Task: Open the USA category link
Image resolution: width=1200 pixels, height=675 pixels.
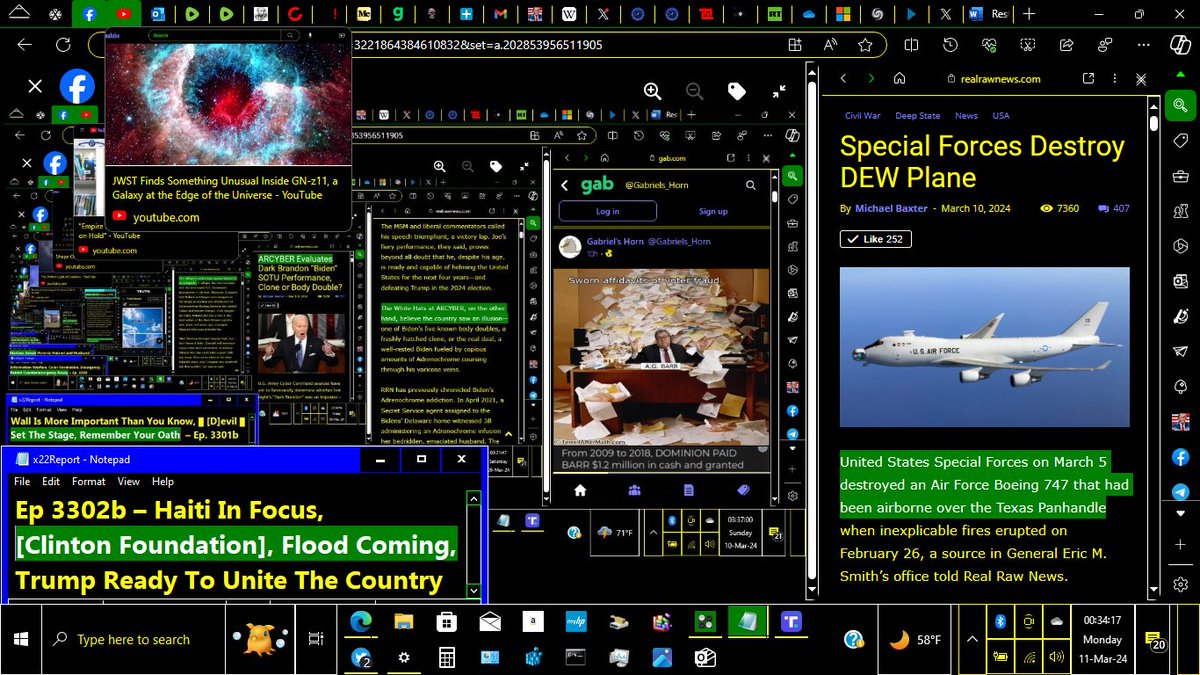Action: pos(1001,116)
